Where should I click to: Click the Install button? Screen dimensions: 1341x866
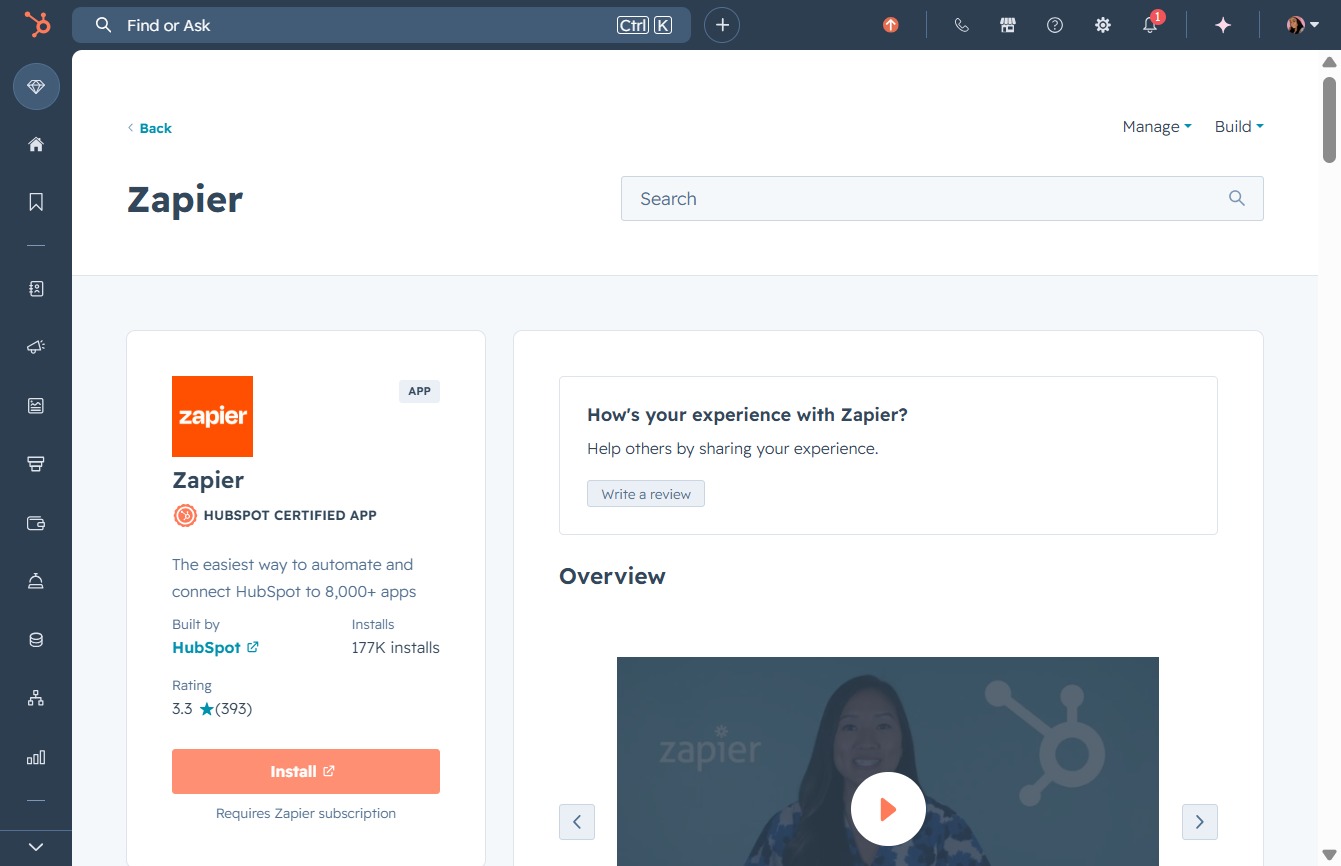[306, 772]
